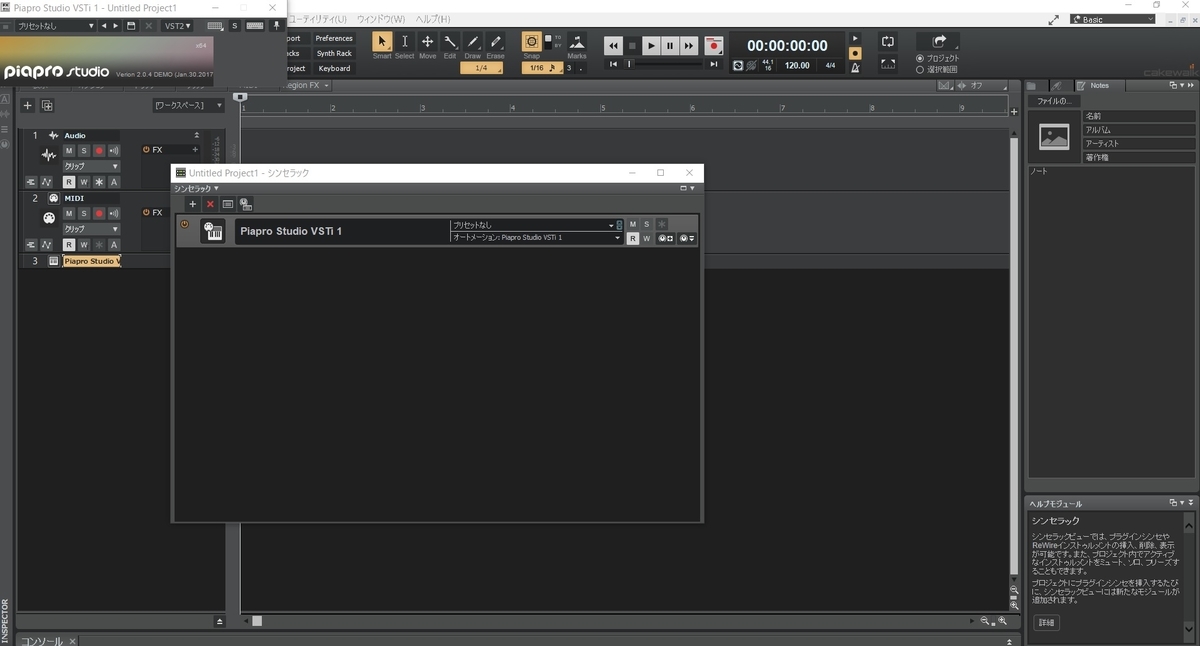The height and width of the screenshot is (646, 1200).
Task: Open Audio track クリップ dropdown
Action: coord(91,166)
